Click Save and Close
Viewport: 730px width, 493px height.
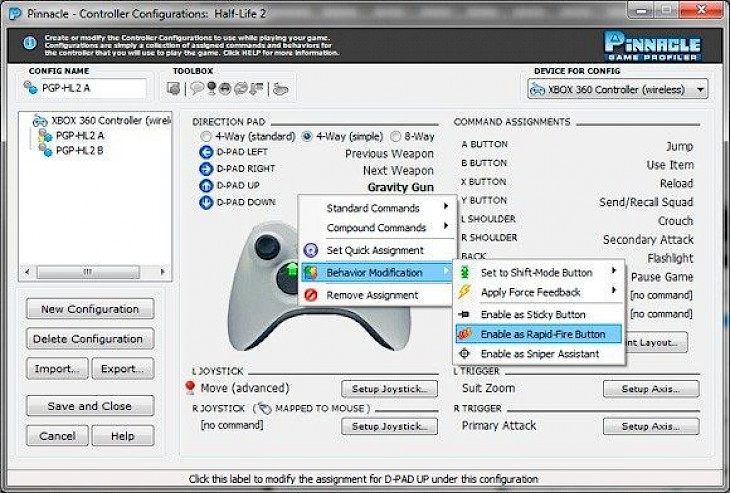pos(90,406)
